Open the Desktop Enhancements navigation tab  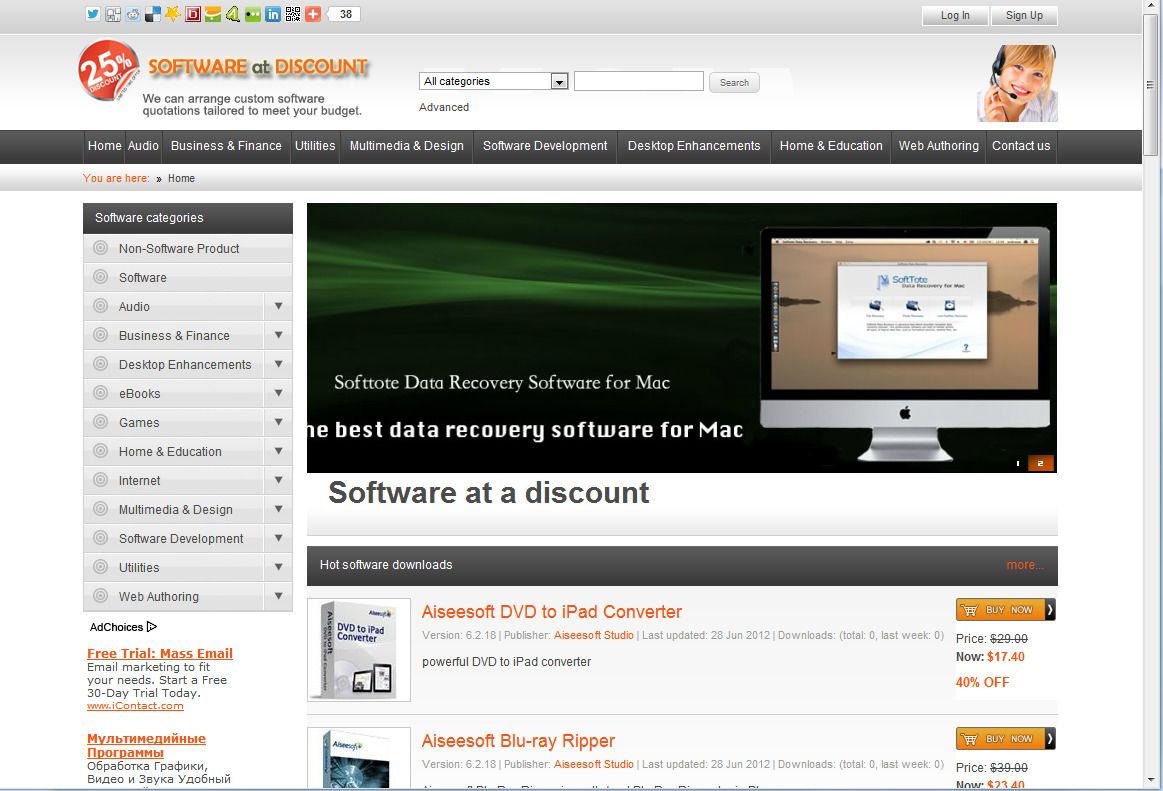tap(693, 146)
